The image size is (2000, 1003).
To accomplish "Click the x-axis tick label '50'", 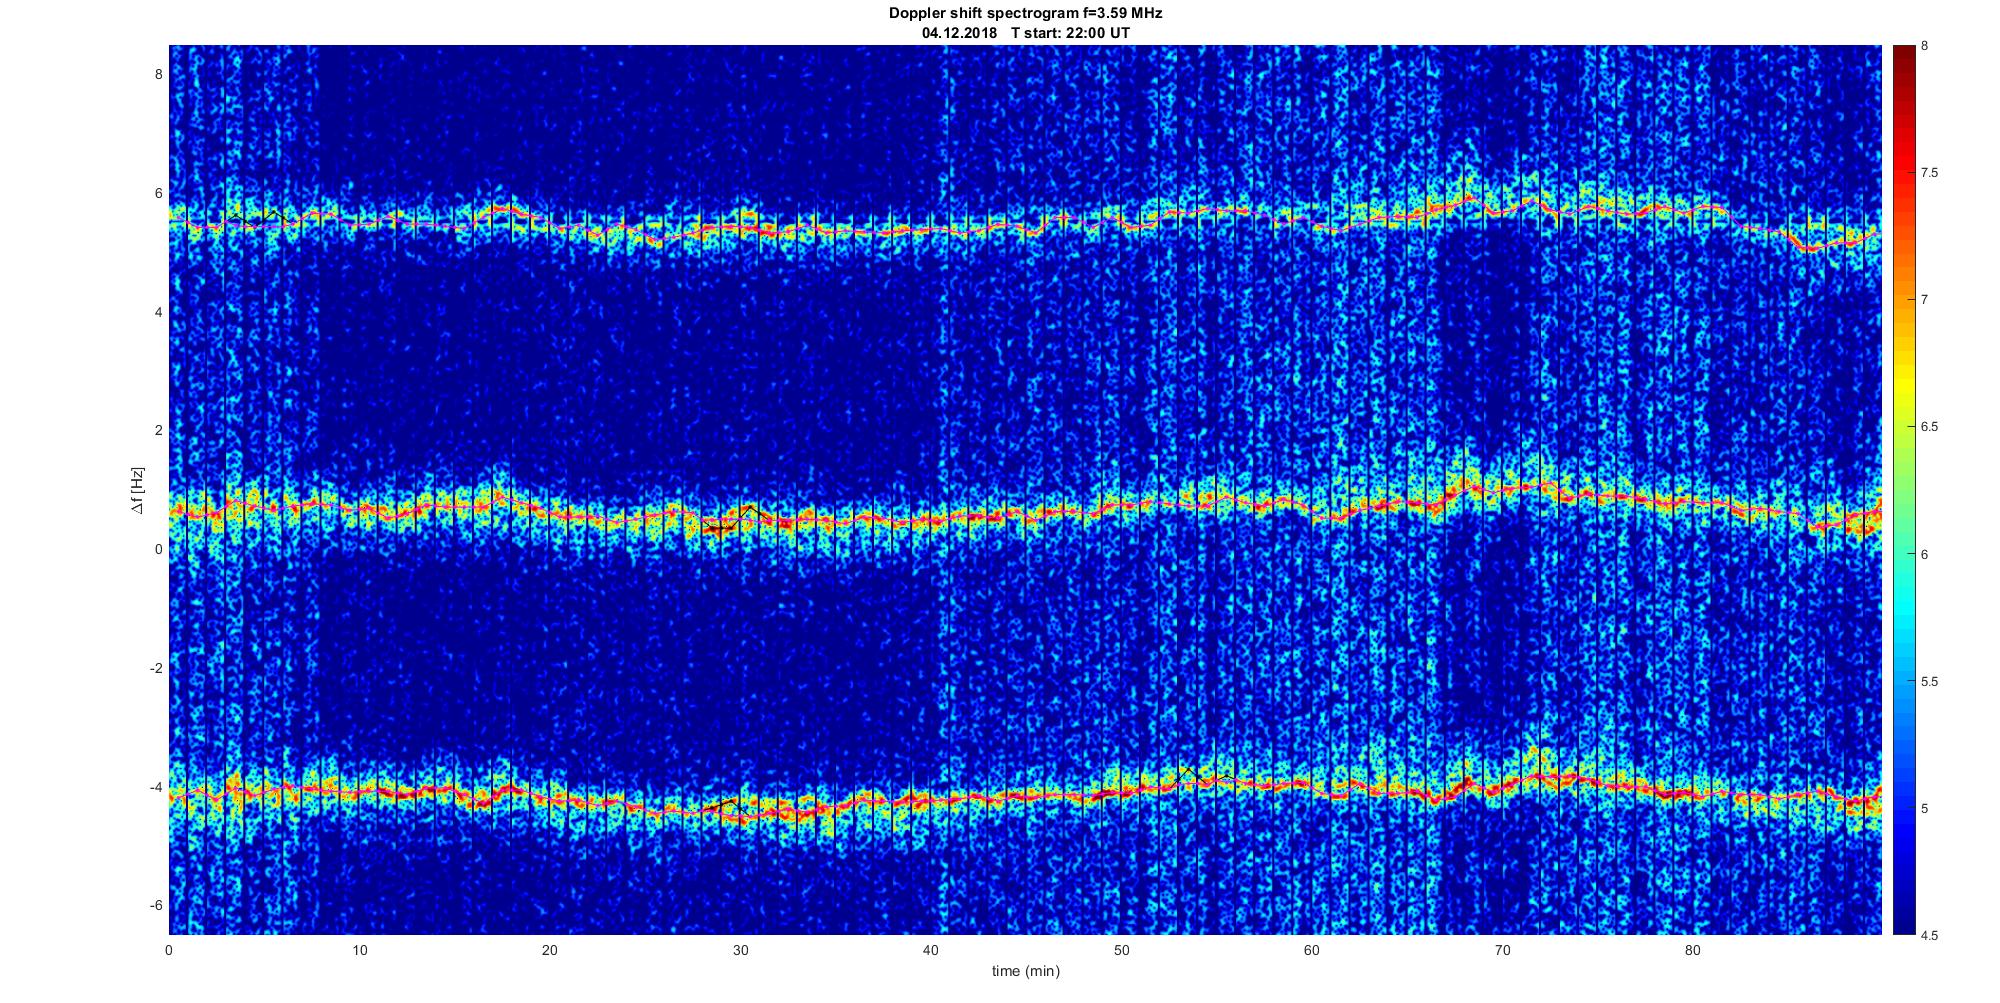I will pyautogui.click(x=1121, y=950).
